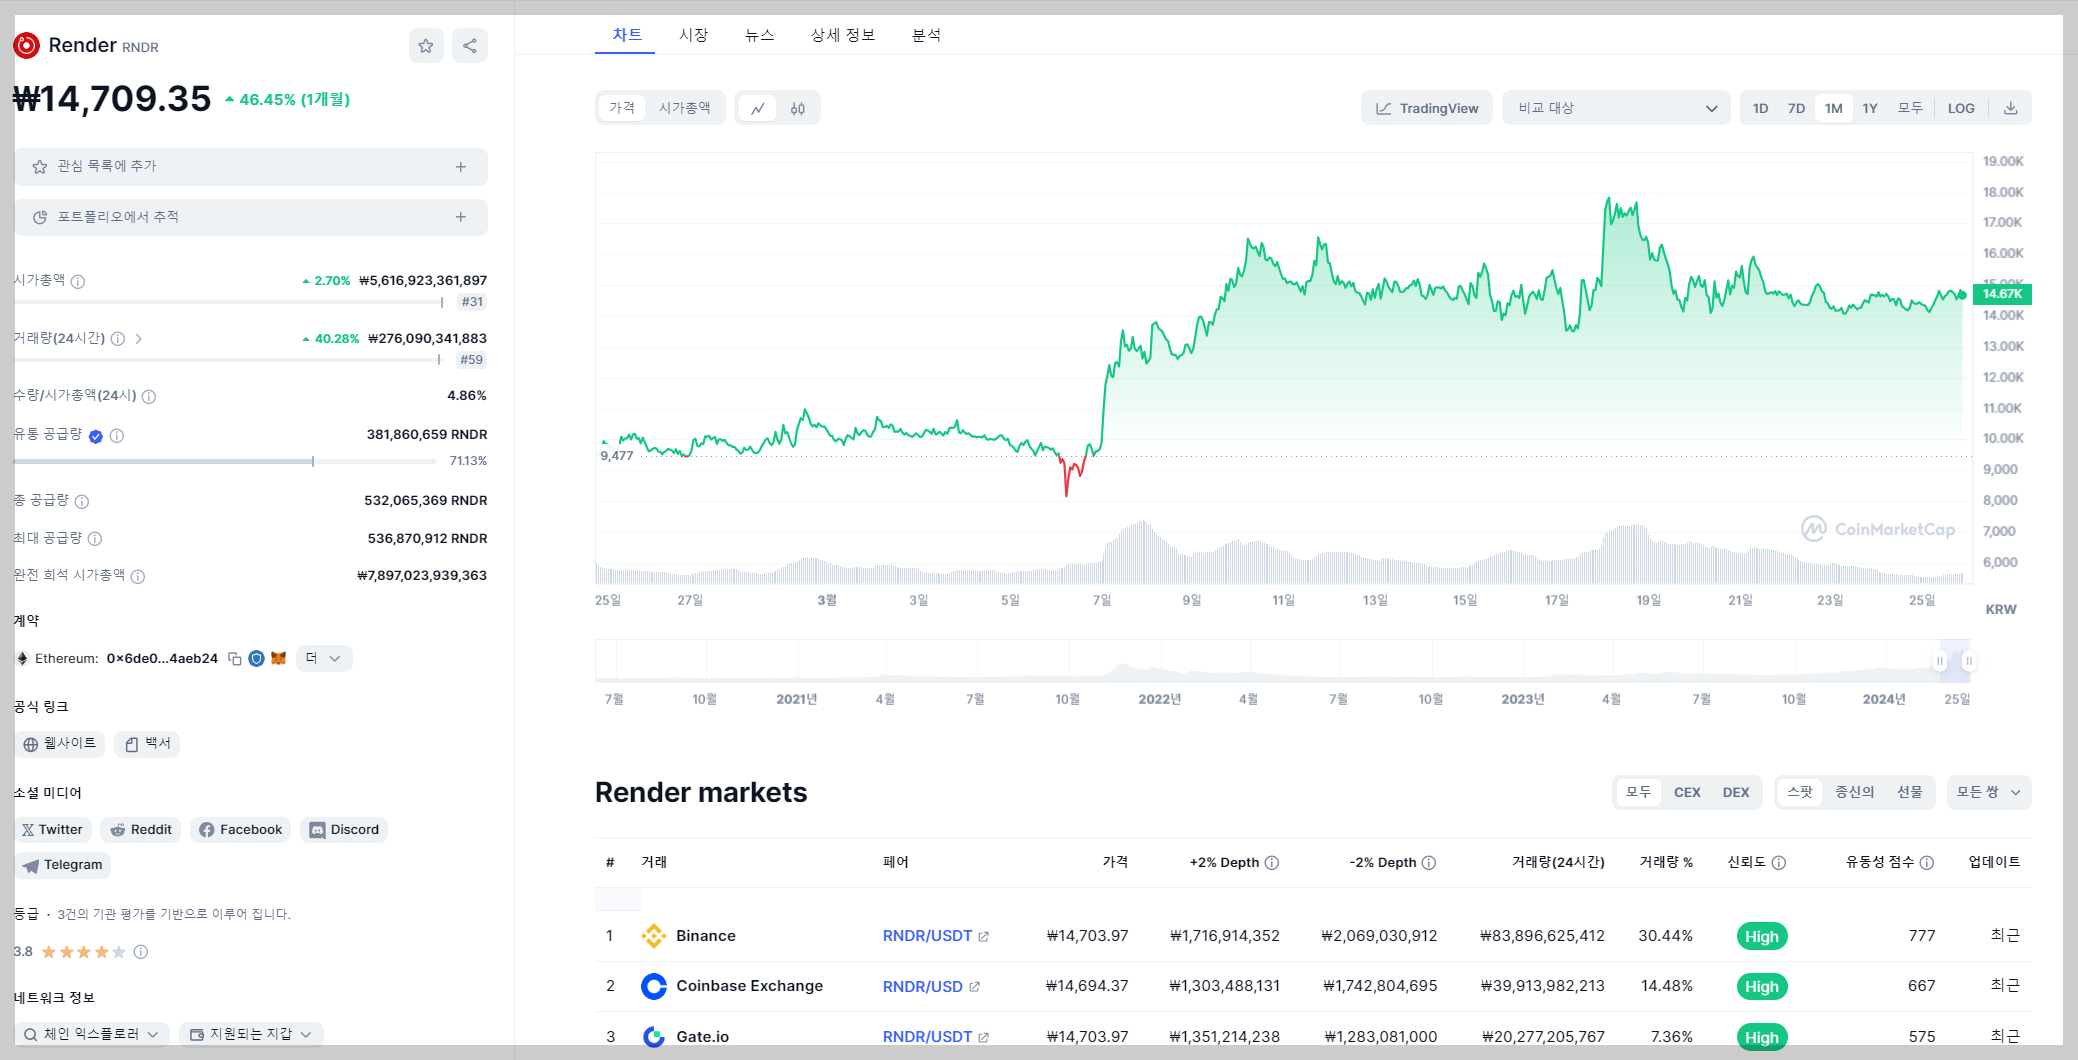Click the Binance exchange logo
This screenshot has height=1060, width=2078.
(654, 936)
